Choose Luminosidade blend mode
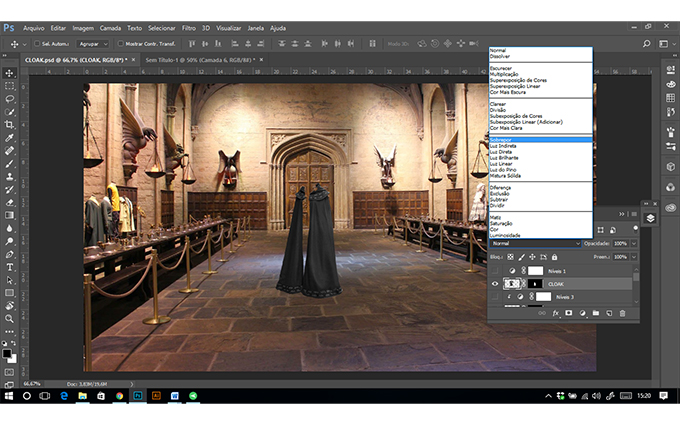Screen dimensions: 680x425 coord(505,235)
